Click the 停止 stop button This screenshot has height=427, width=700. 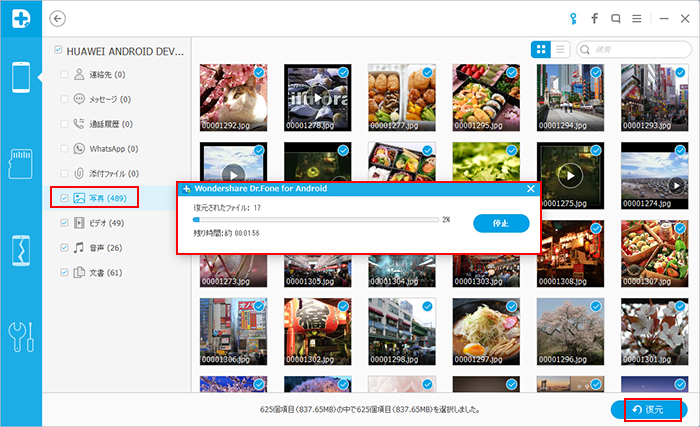501,223
